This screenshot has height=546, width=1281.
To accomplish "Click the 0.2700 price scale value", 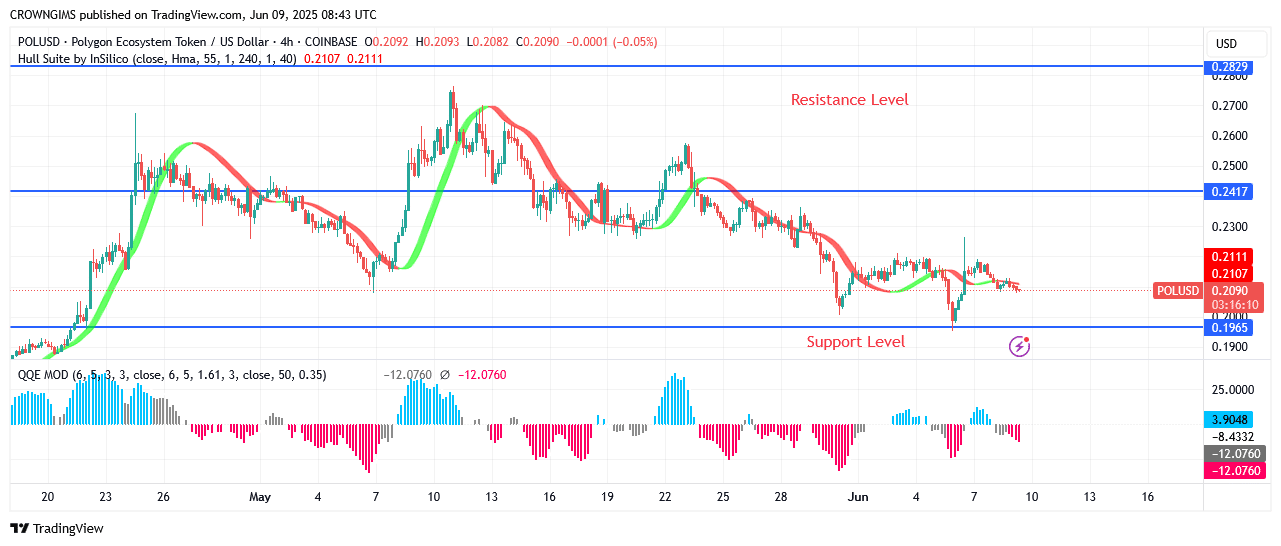I will coord(1231,105).
